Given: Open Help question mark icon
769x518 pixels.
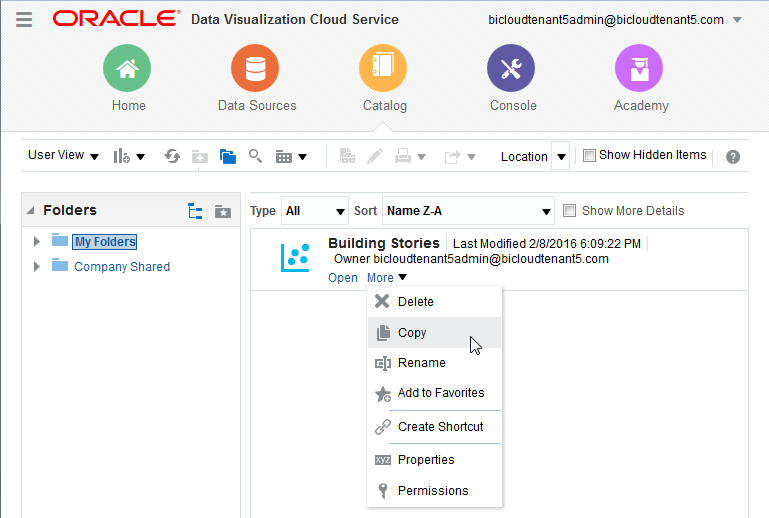Looking at the screenshot, I should tap(733, 157).
